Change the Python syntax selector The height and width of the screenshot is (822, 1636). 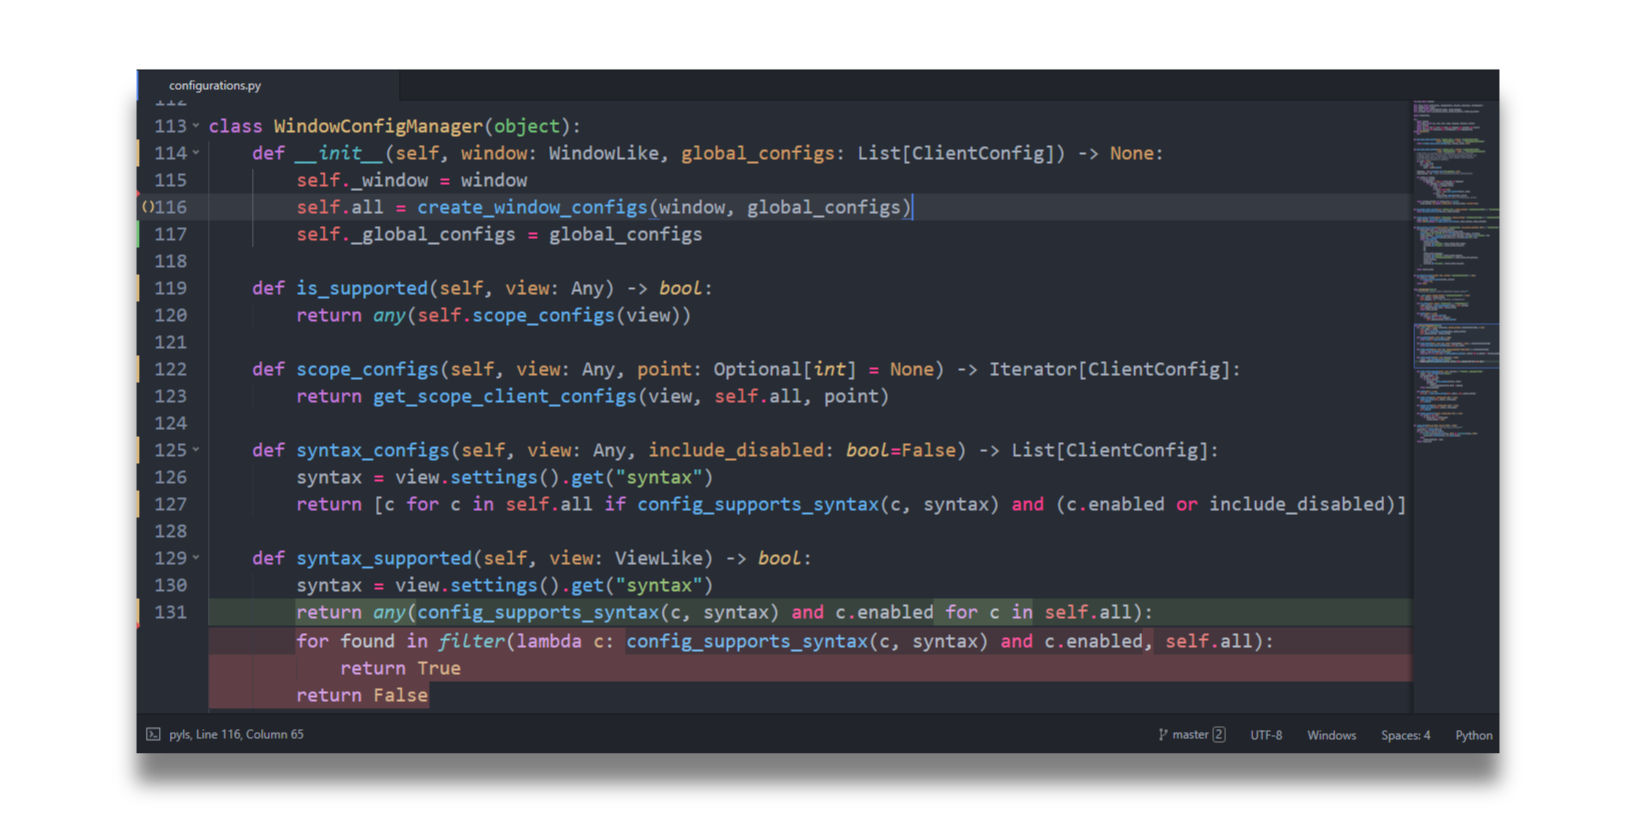[x=1473, y=735]
